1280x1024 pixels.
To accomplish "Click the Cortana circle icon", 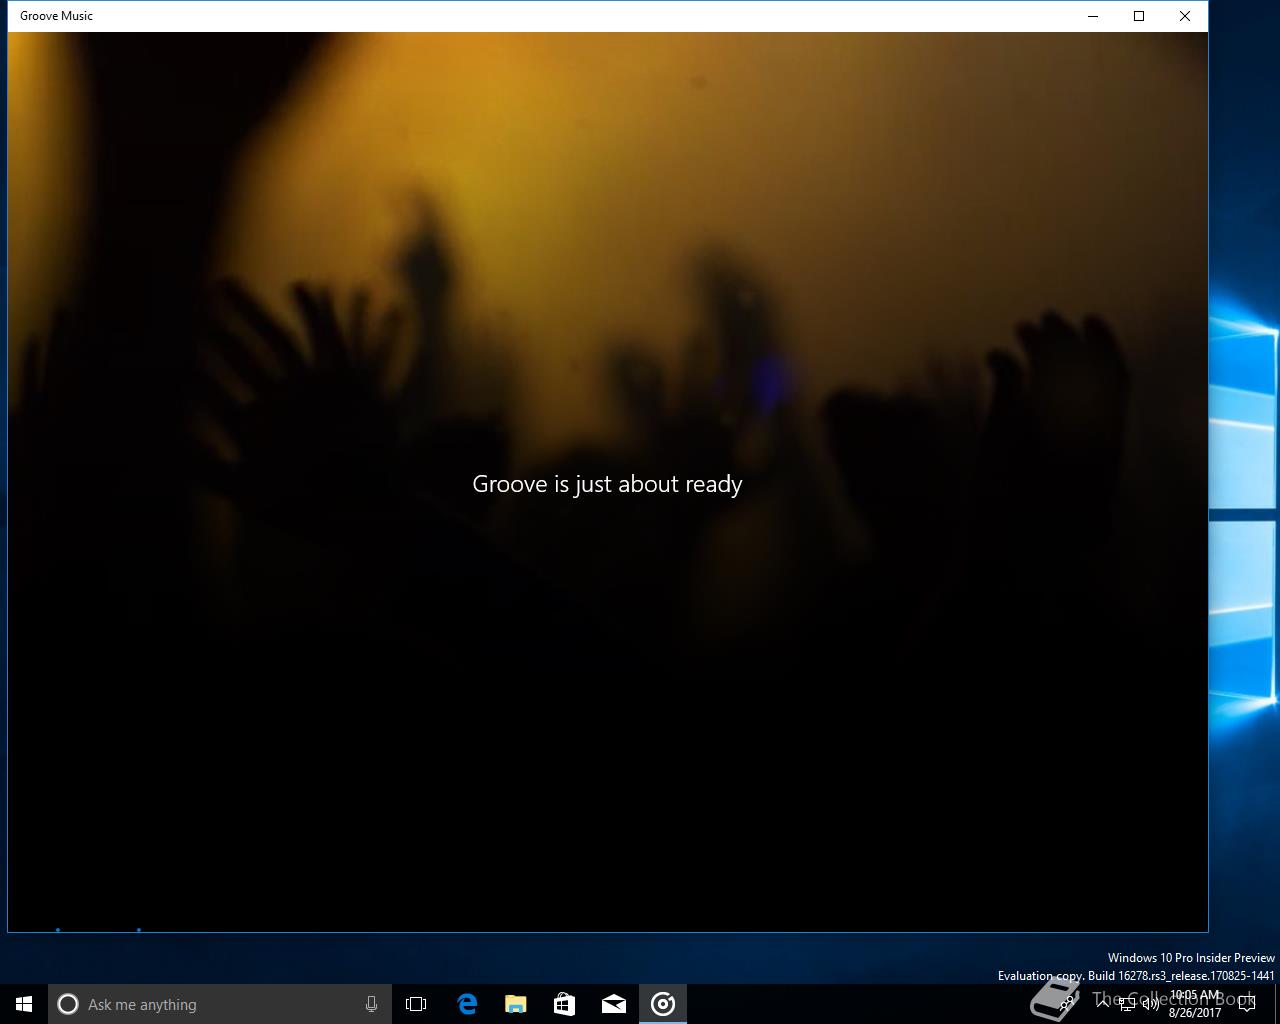I will (68, 1004).
